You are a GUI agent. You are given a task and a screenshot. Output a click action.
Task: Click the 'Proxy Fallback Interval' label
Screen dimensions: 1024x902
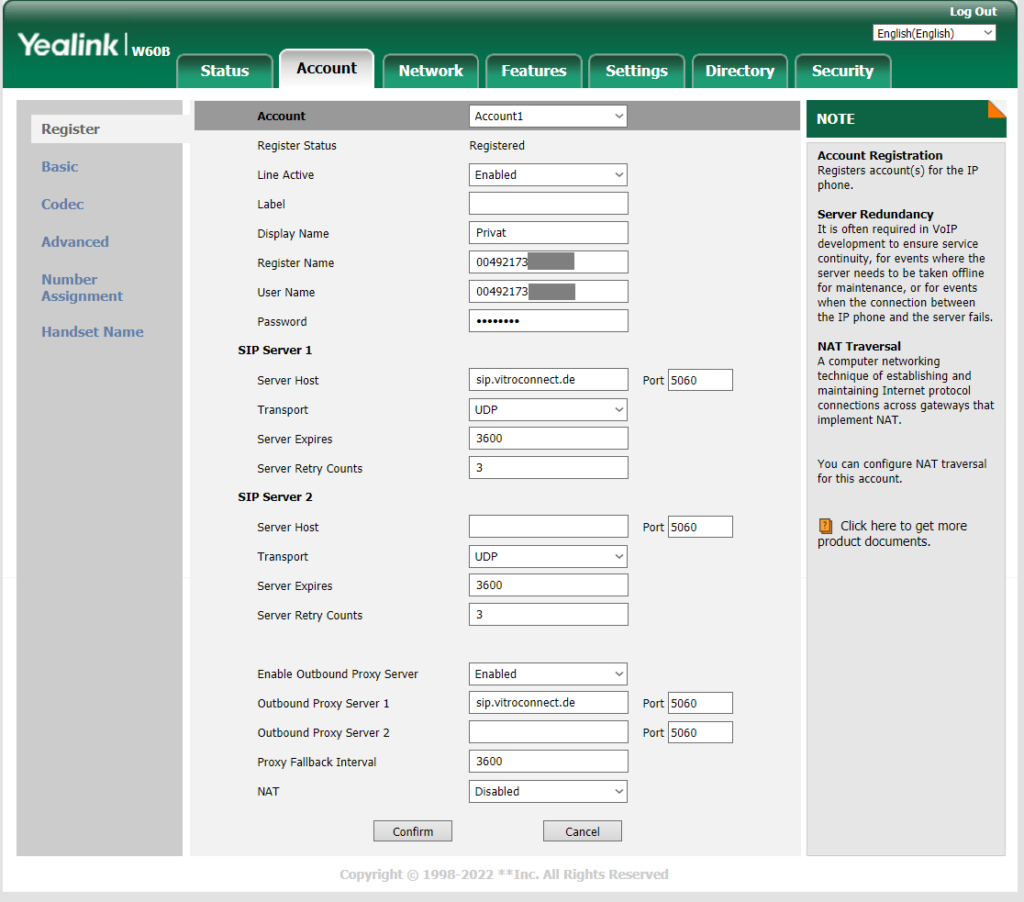click(317, 762)
